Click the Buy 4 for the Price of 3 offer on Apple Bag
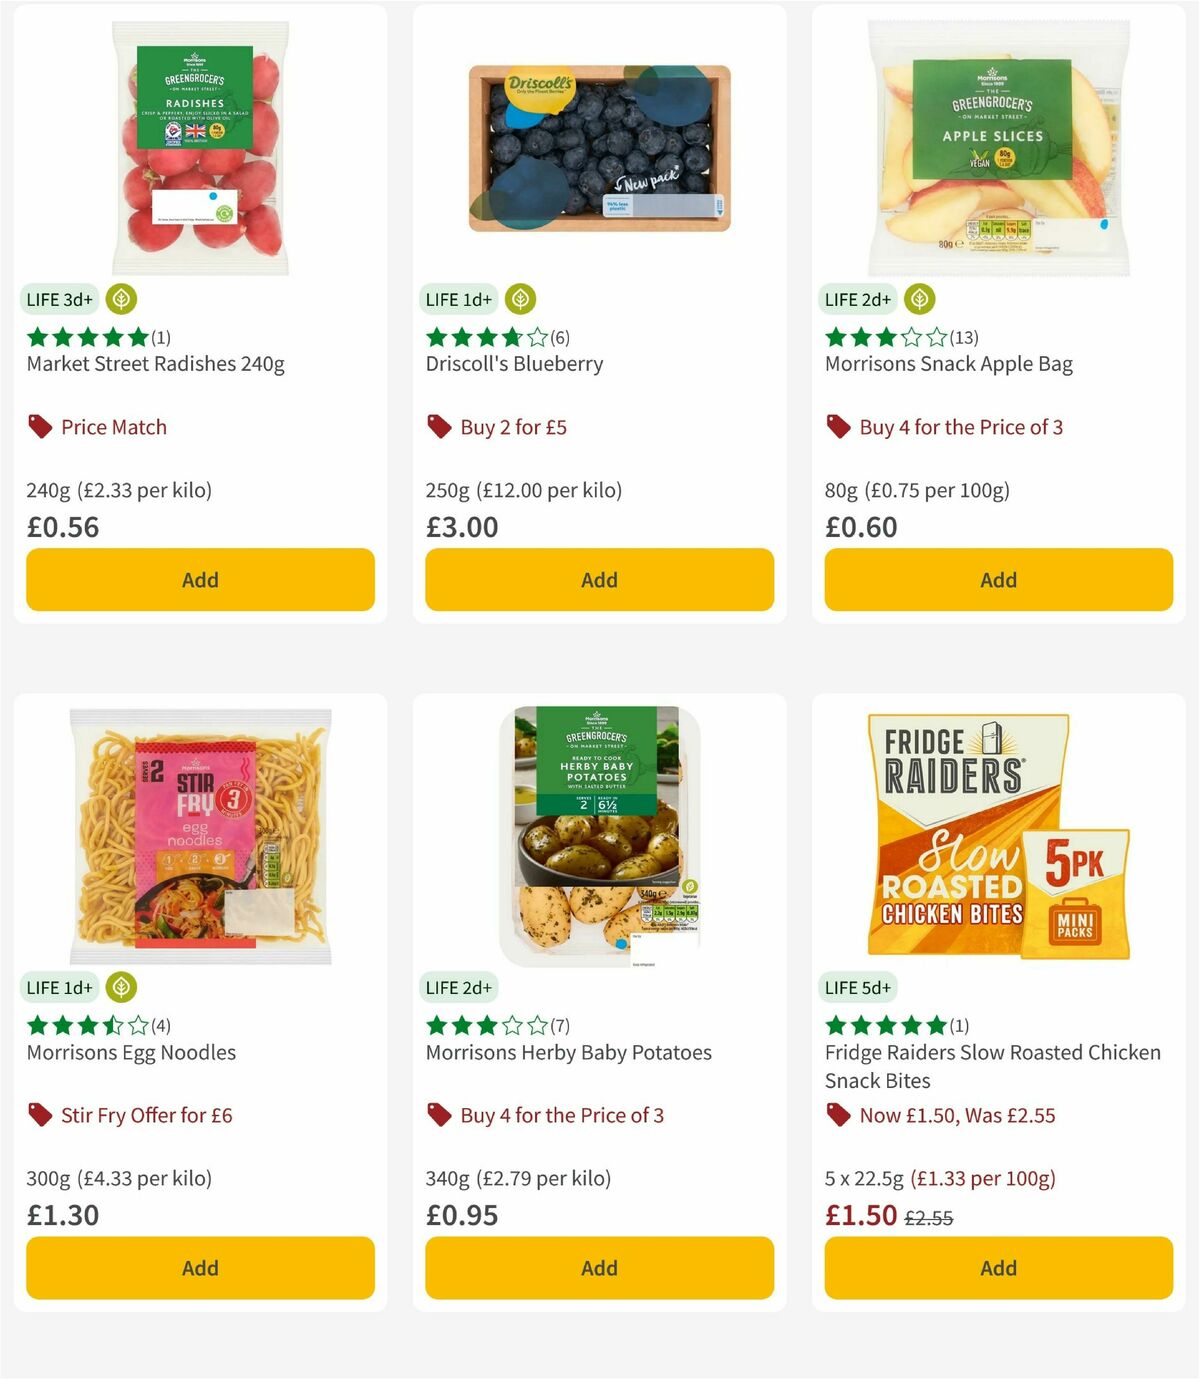 [961, 427]
